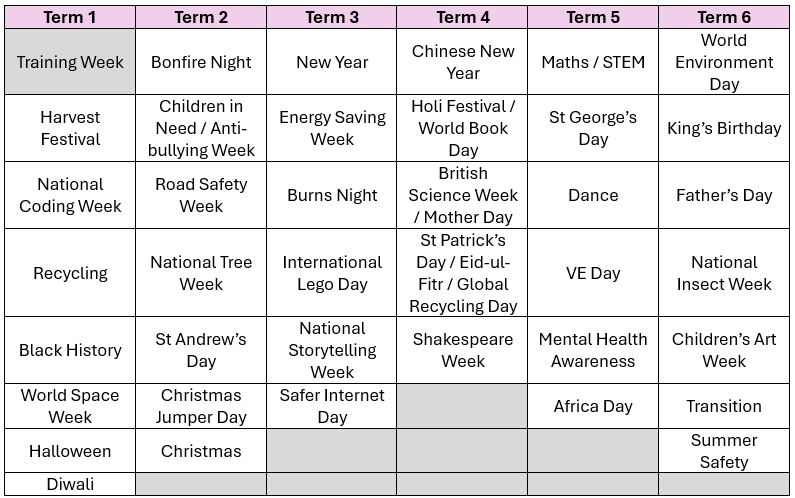
Task: Click the Burns Night cell
Action: click(332, 195)
